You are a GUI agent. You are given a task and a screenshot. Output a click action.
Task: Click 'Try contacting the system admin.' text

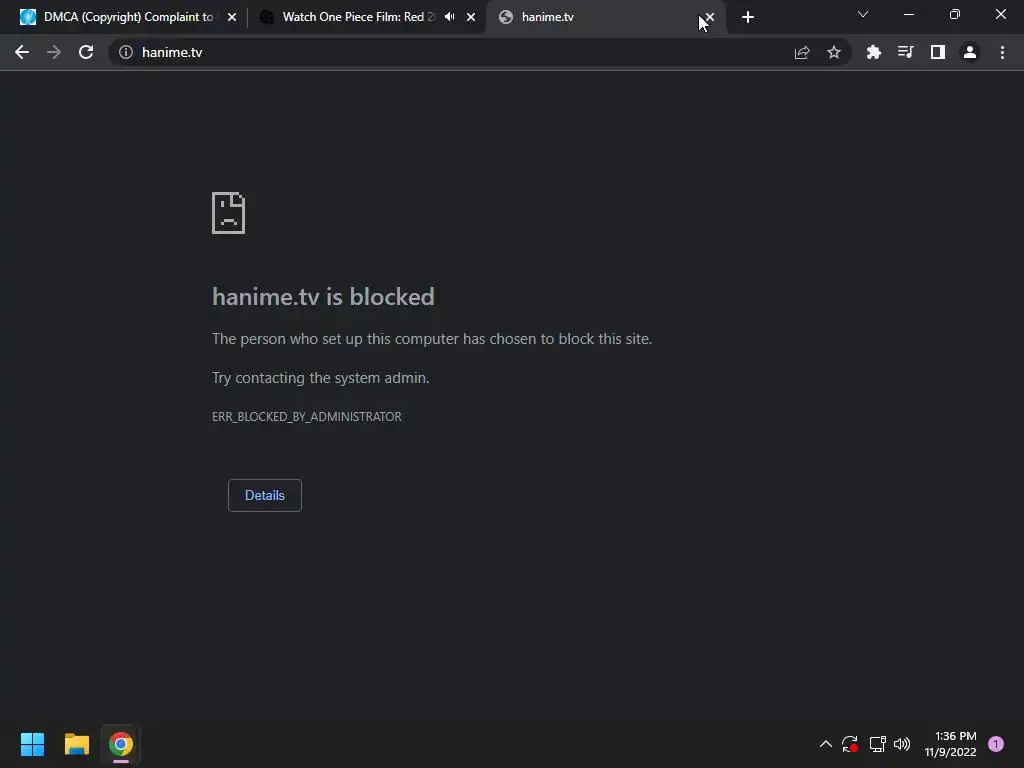point(321,377)
